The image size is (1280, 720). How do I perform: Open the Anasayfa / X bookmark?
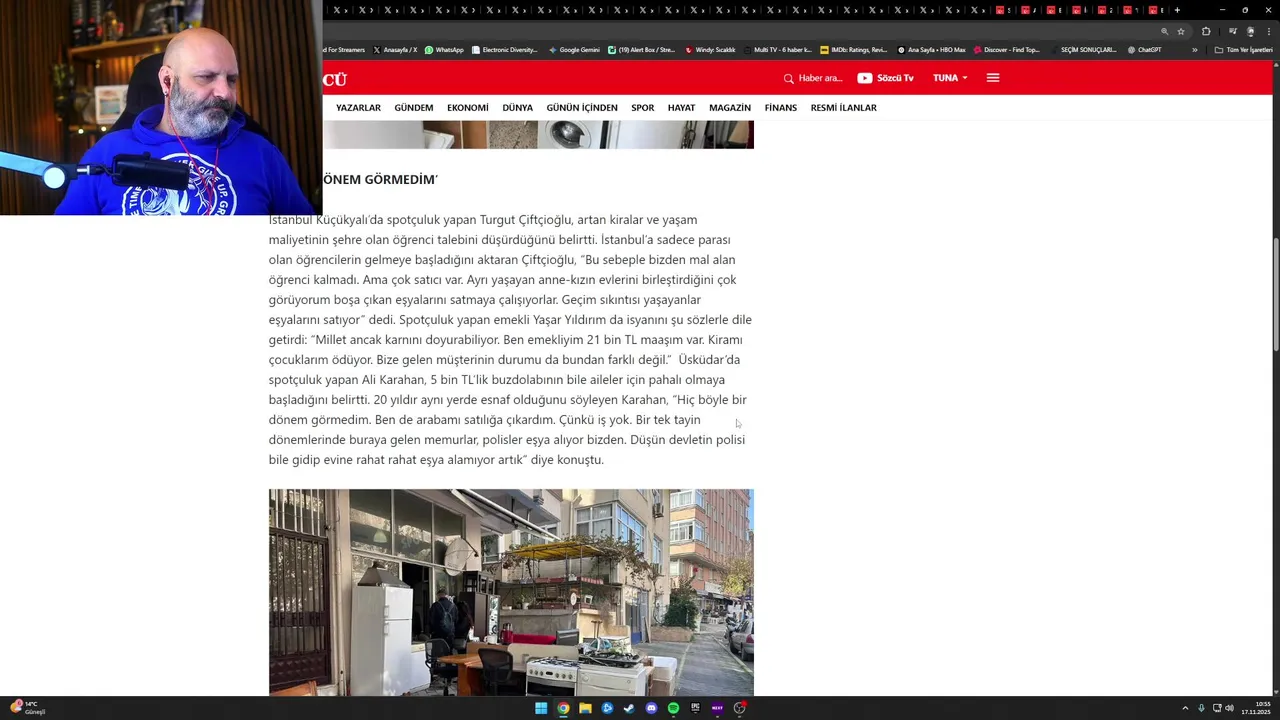[x=395, y=50]
